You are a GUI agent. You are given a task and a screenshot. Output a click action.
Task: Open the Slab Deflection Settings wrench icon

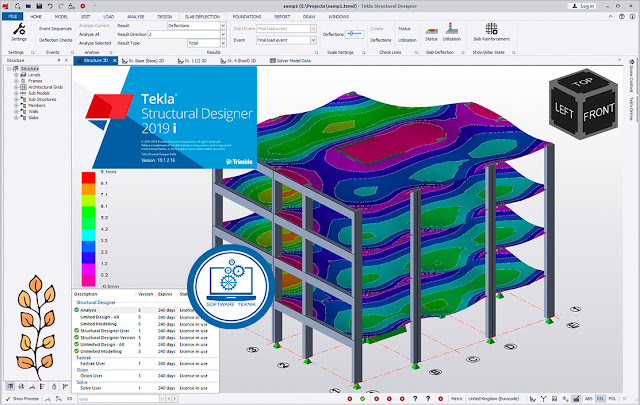click(19, 30)
